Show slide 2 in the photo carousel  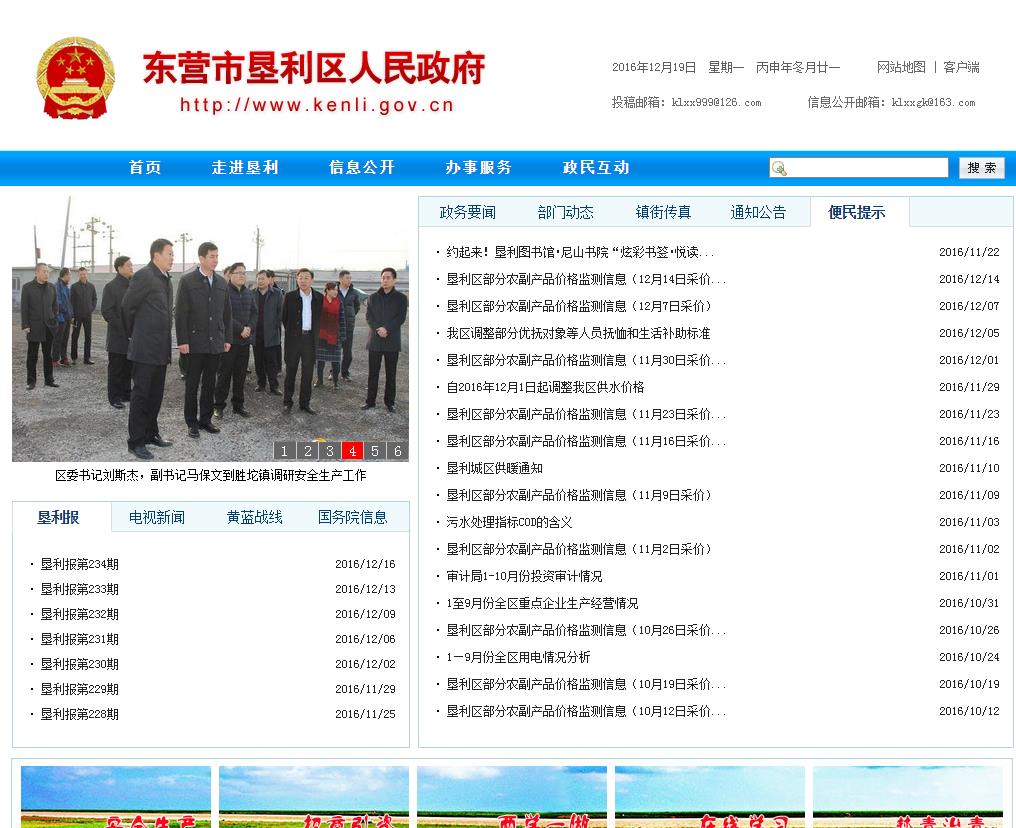[x=307, y=451]
